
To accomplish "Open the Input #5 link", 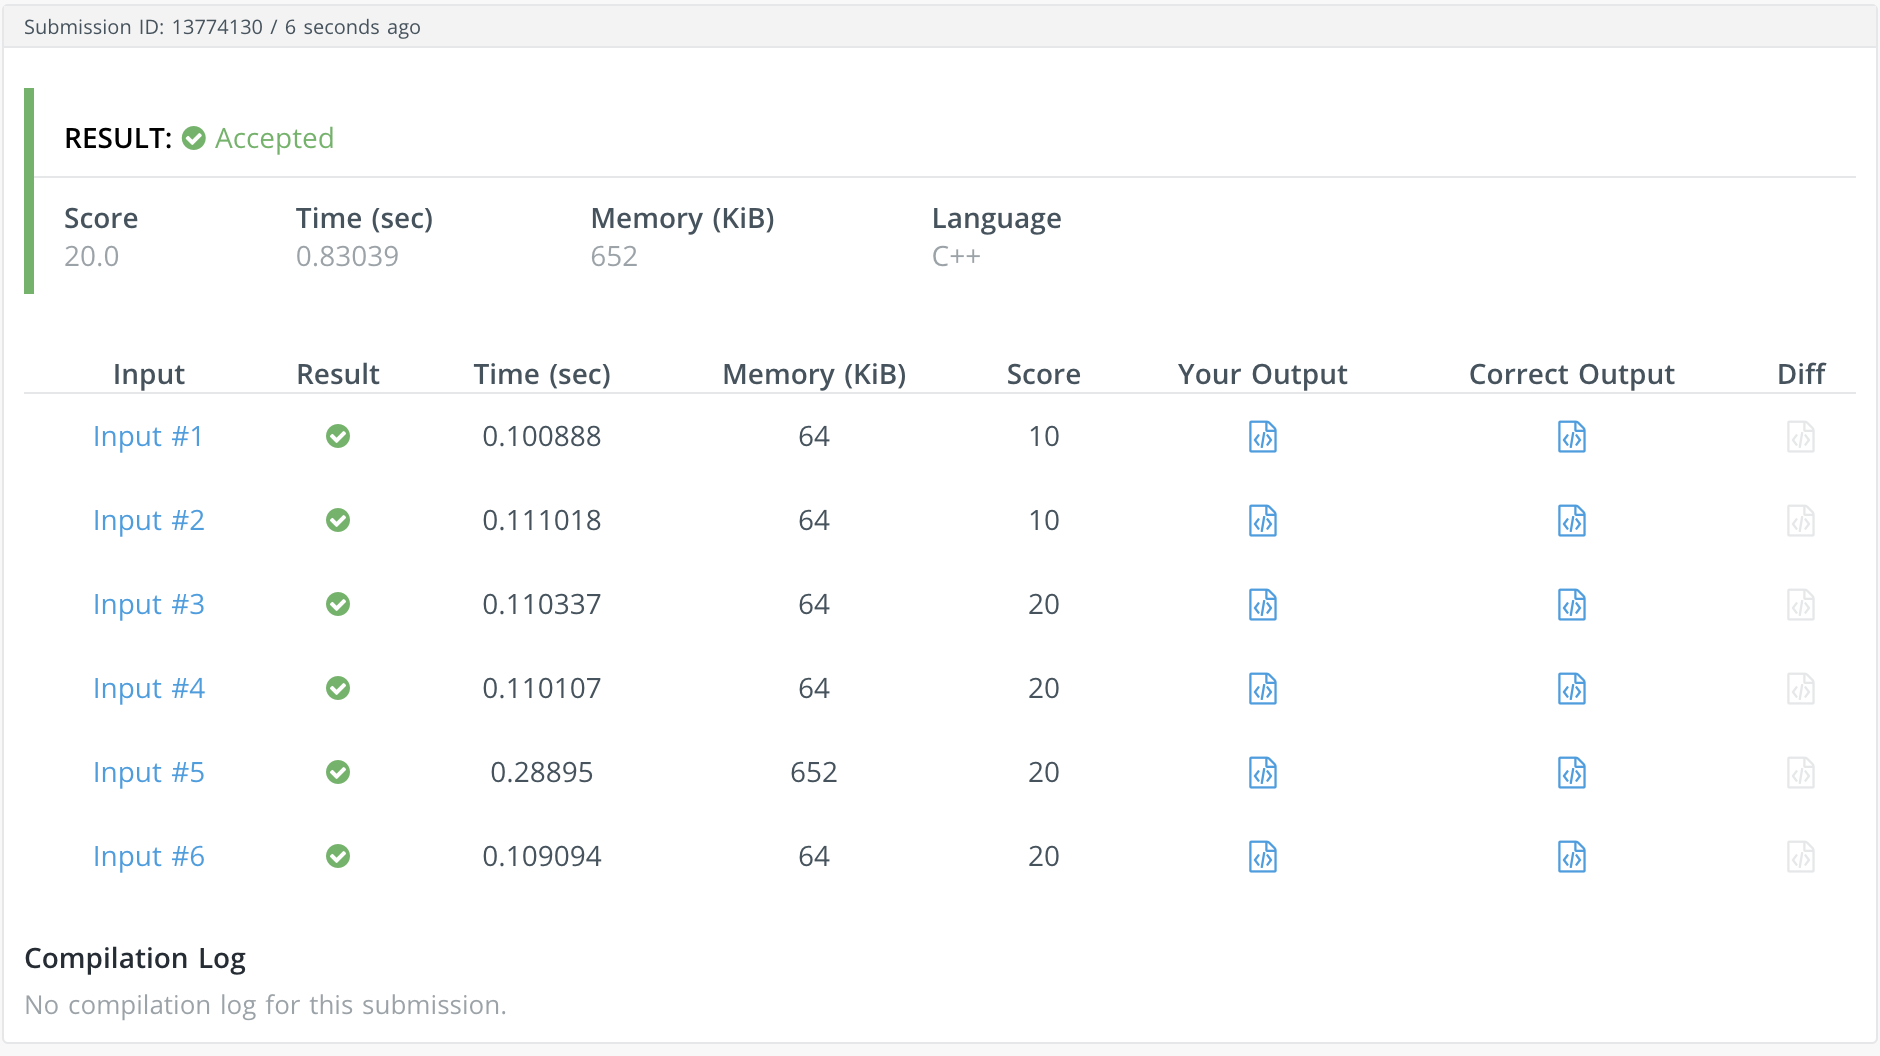I will click(x=148, y=773).
